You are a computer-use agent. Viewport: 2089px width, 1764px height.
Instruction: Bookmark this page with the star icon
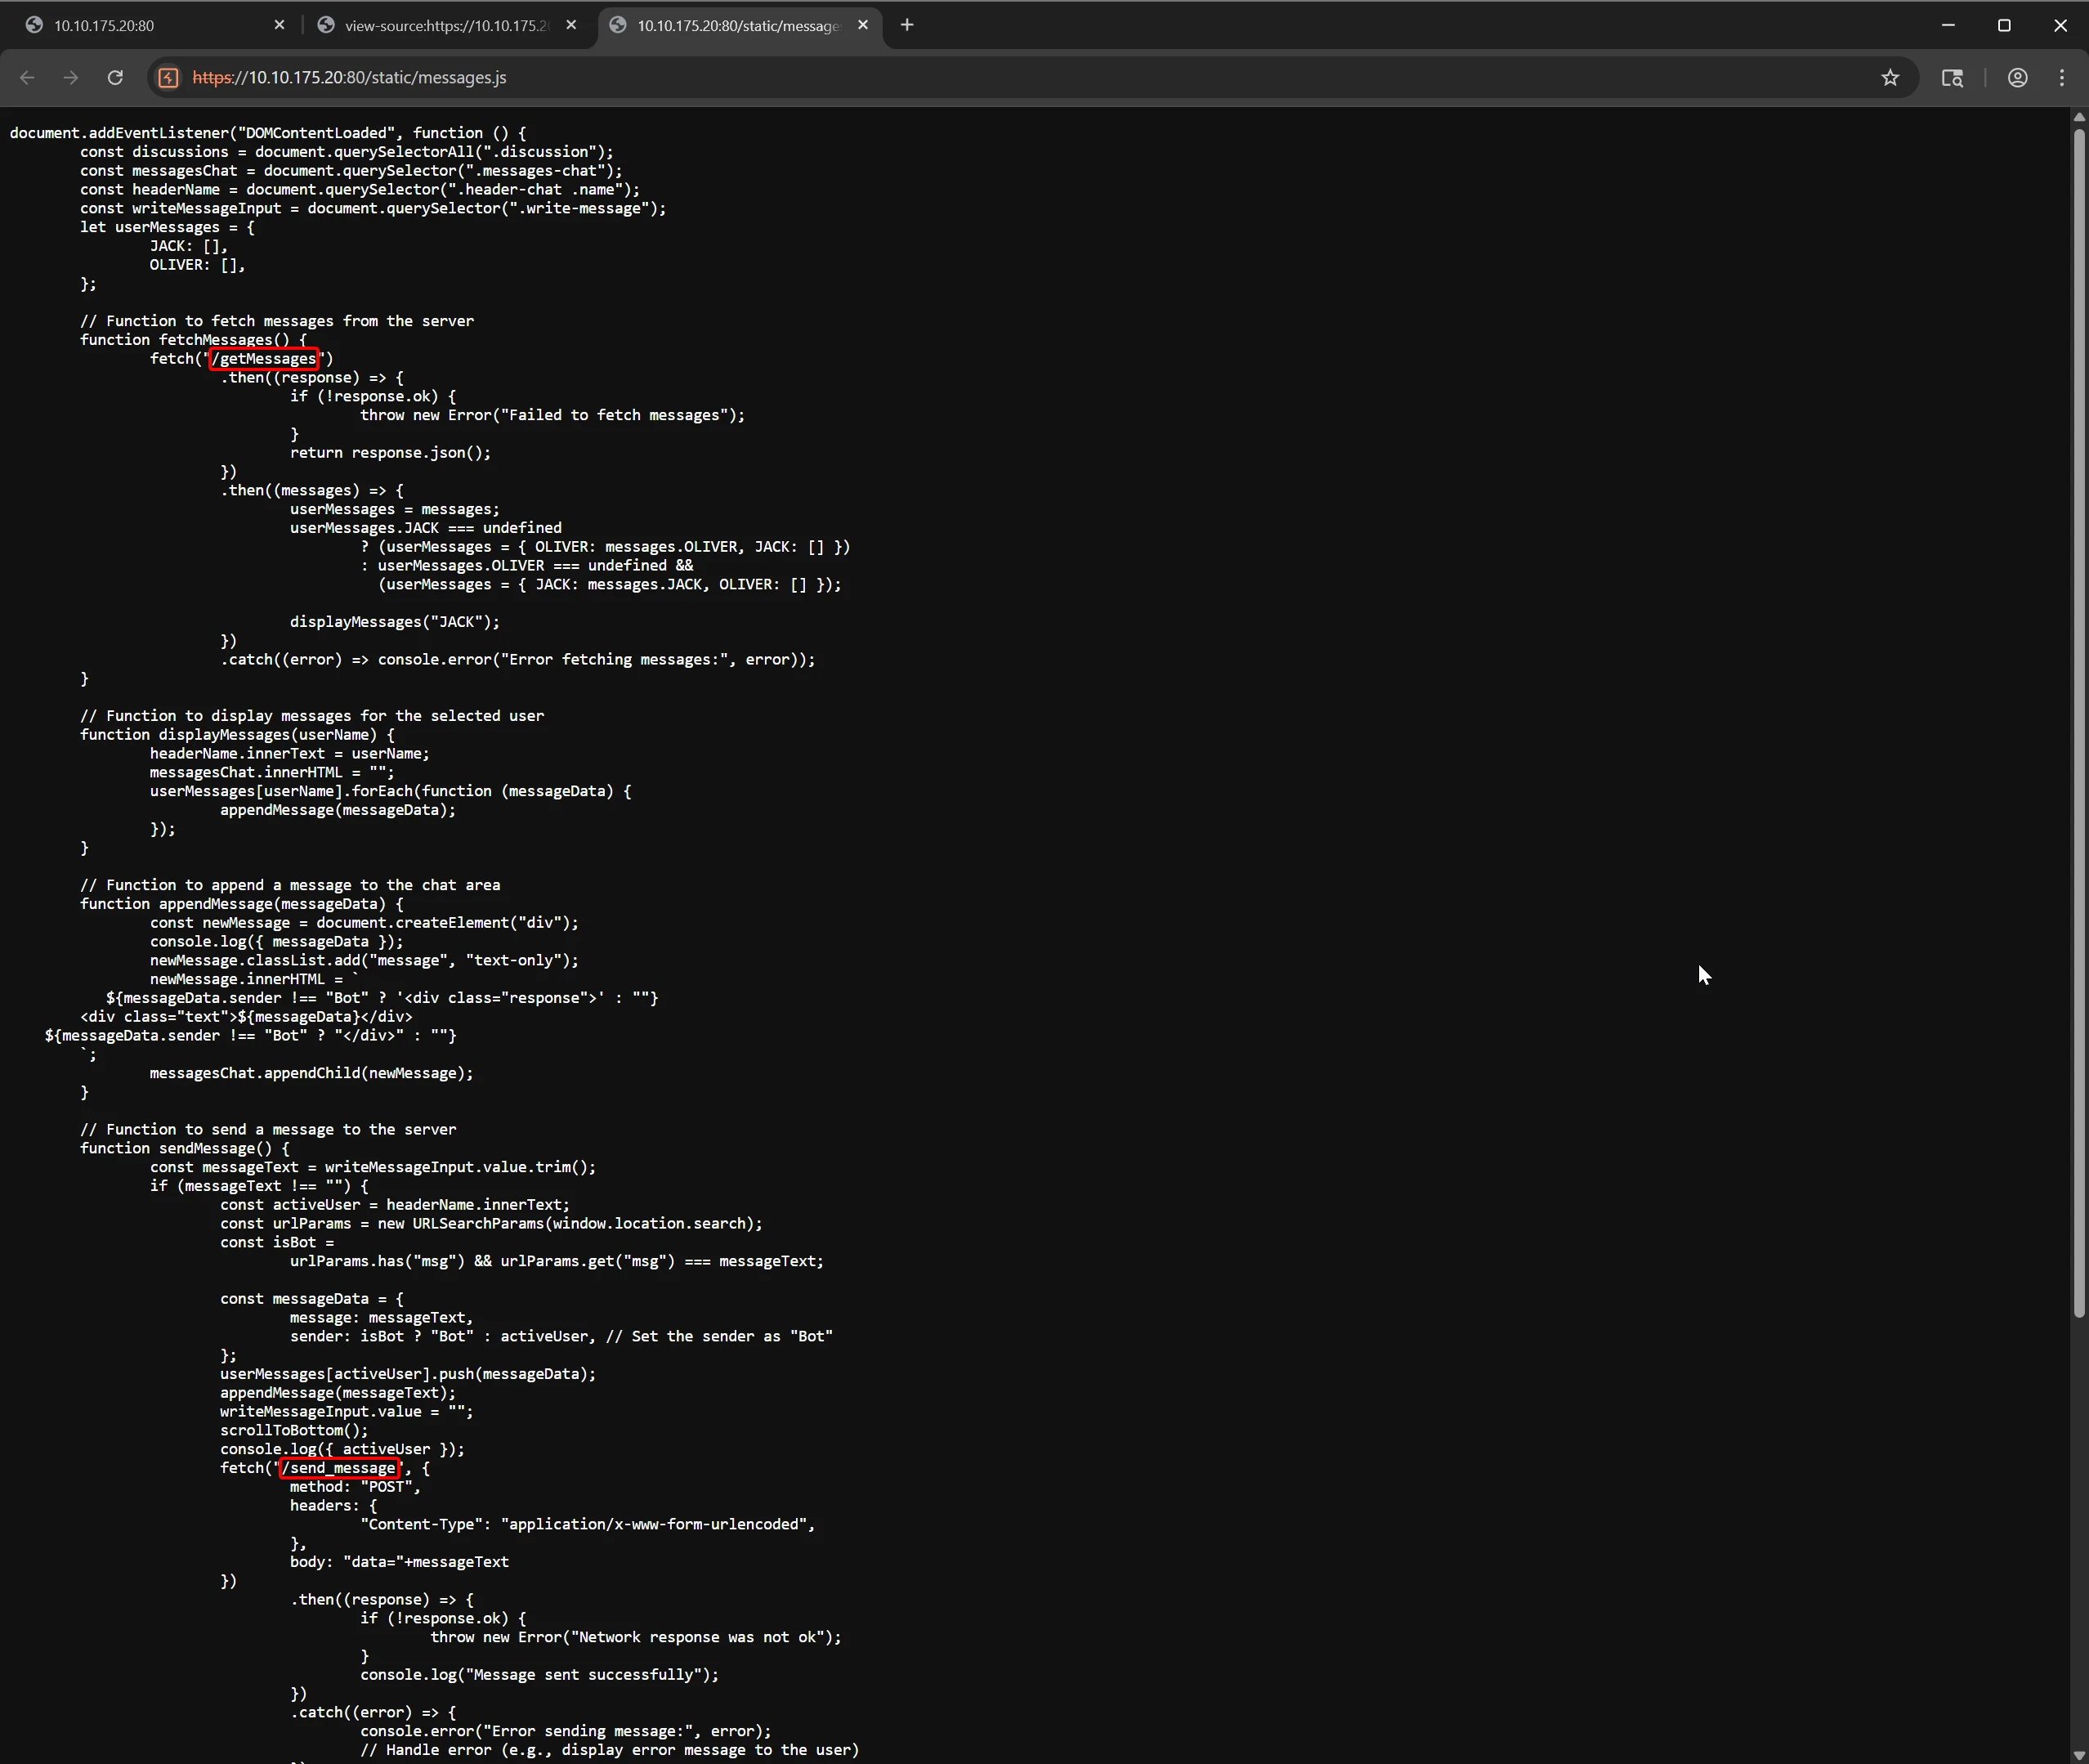click(x=1889, y=78)
